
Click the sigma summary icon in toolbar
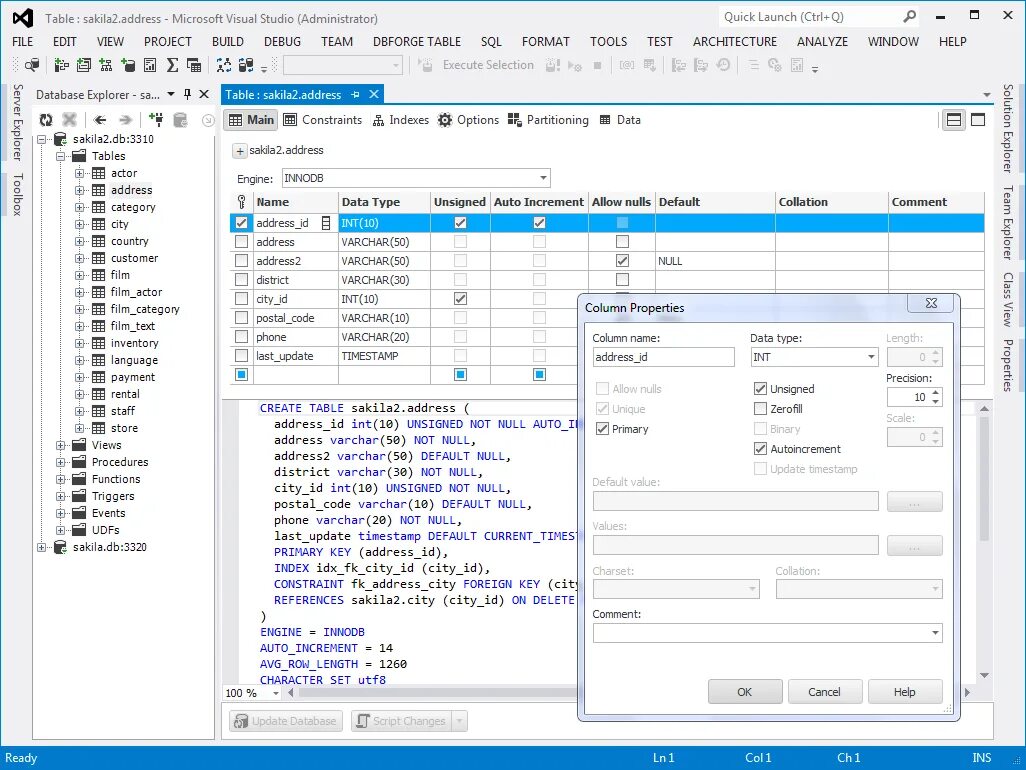click(172, 65)
